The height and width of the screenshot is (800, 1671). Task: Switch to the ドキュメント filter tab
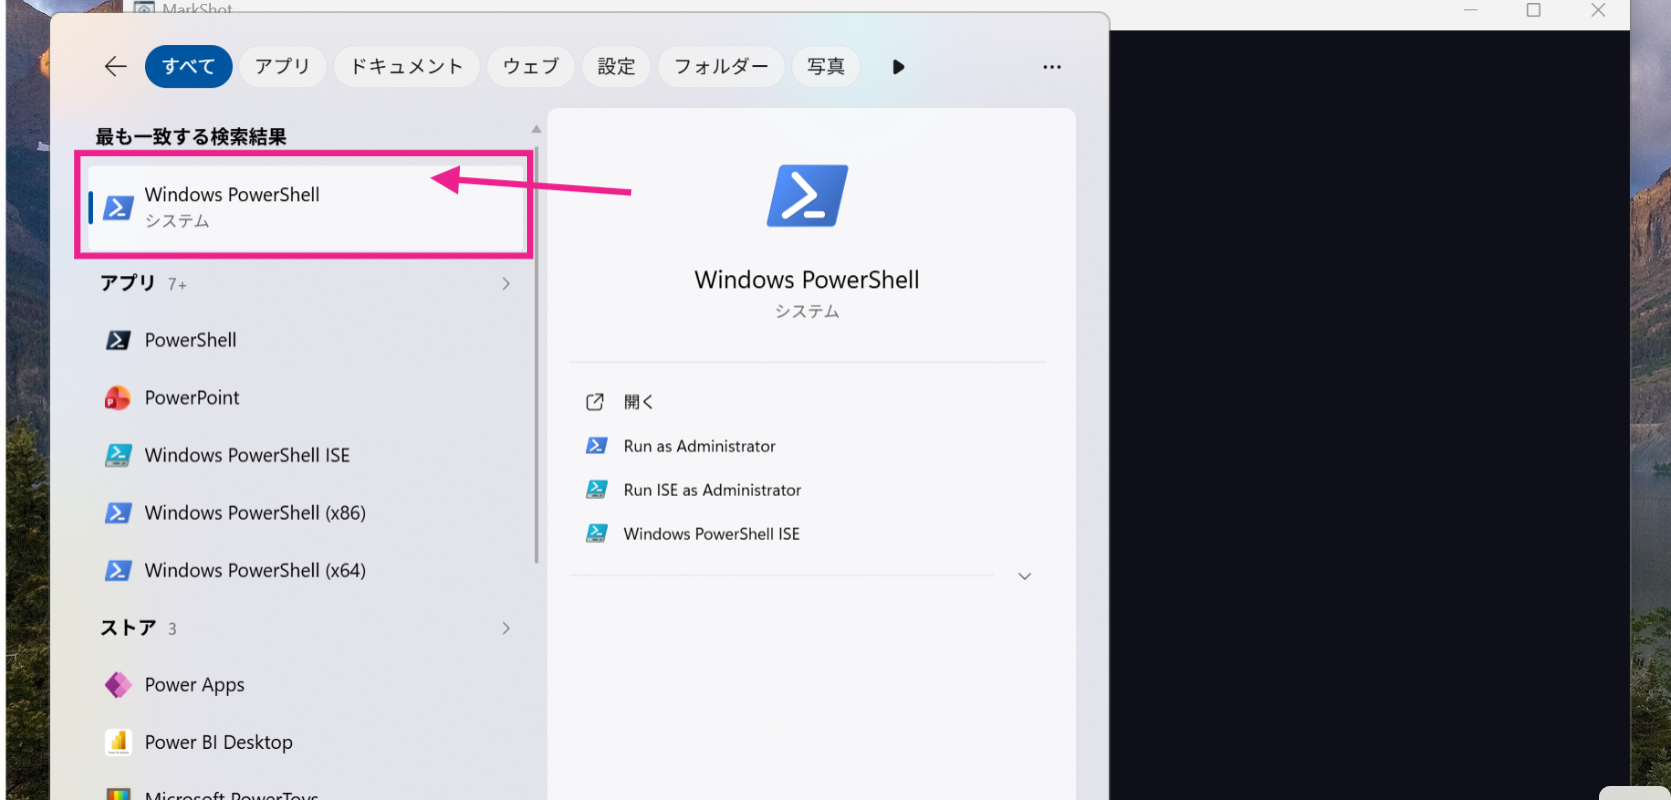point(407,67)
